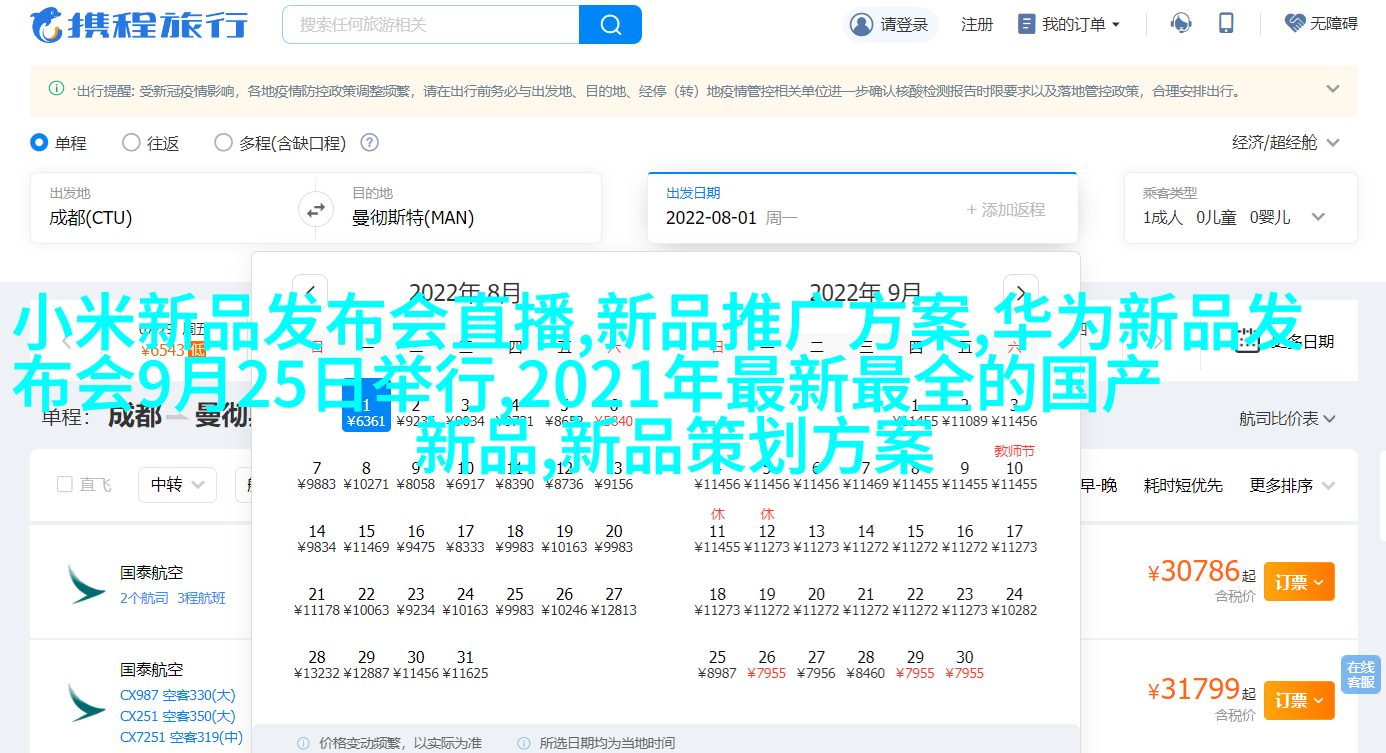Select August 15 priced ¥11469
1386x753 pixels.
click(x=366, y=539)
